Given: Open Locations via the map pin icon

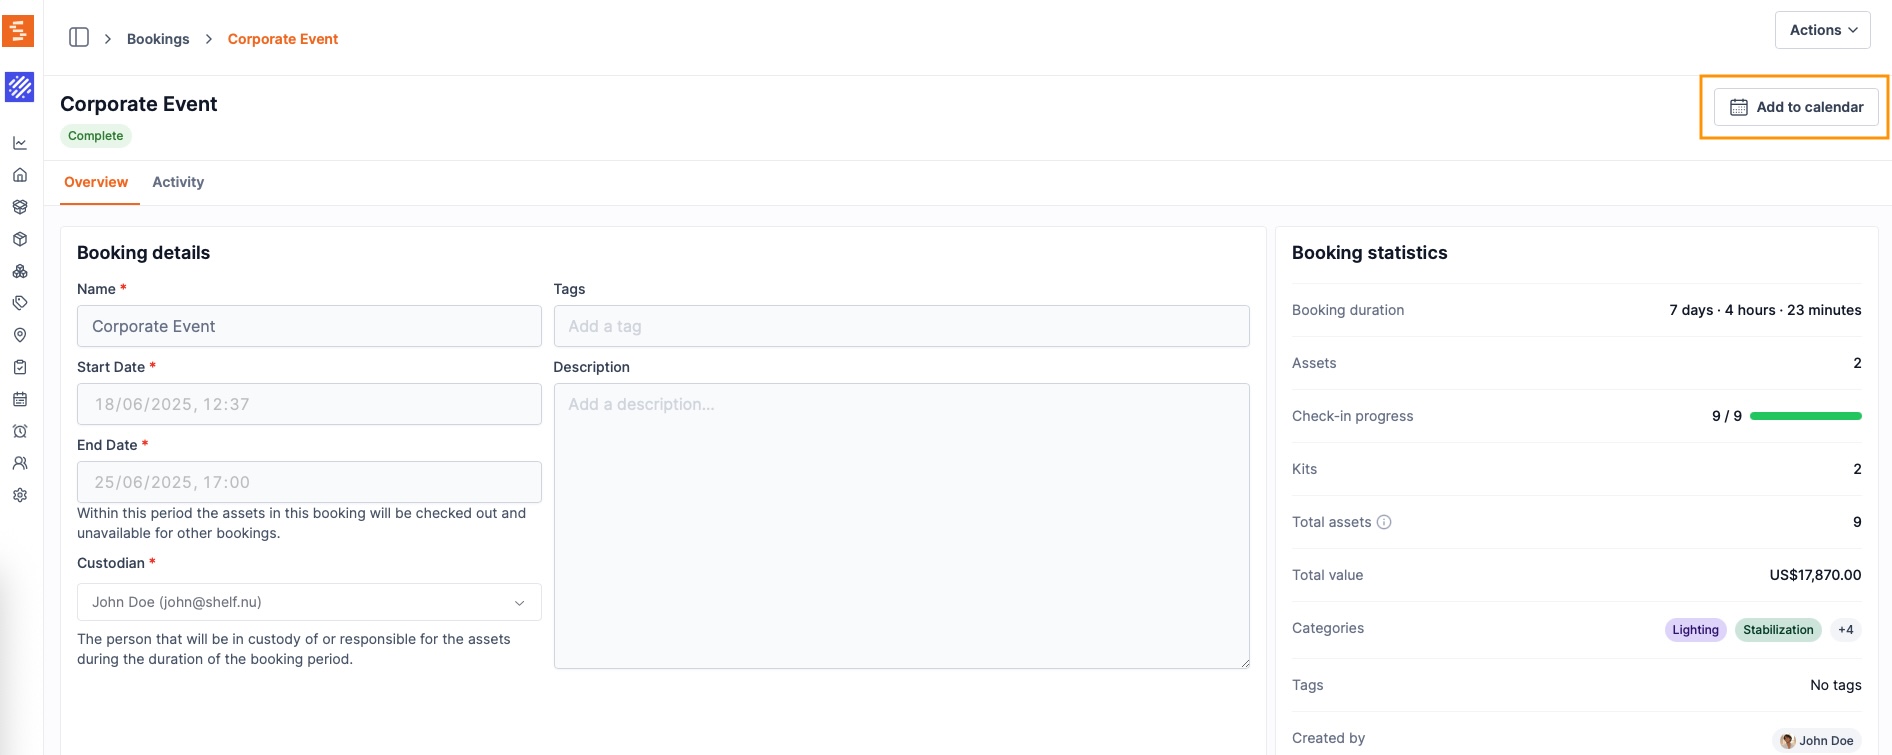Looking at the screenshot, I should pos(20,335).
